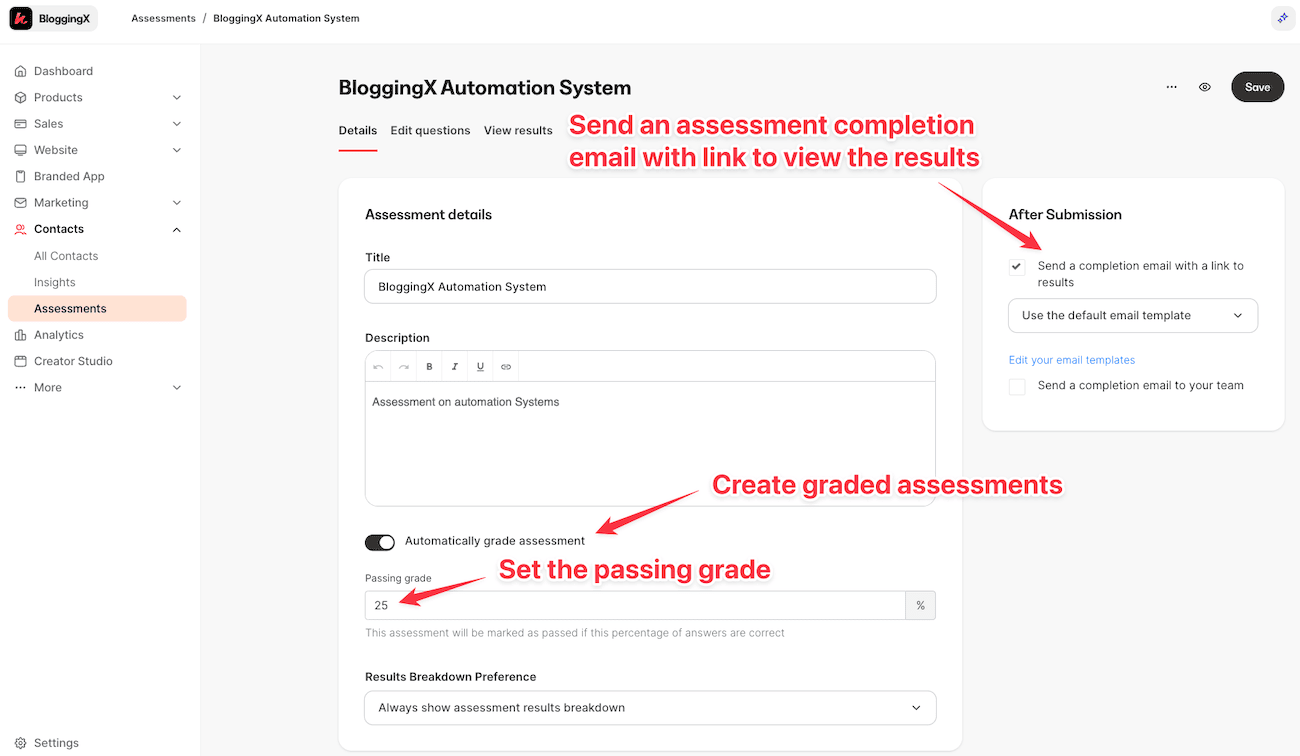Open more options via the ellipsis icon
Screen dimensions: 1300x756
coord(1171,87)
